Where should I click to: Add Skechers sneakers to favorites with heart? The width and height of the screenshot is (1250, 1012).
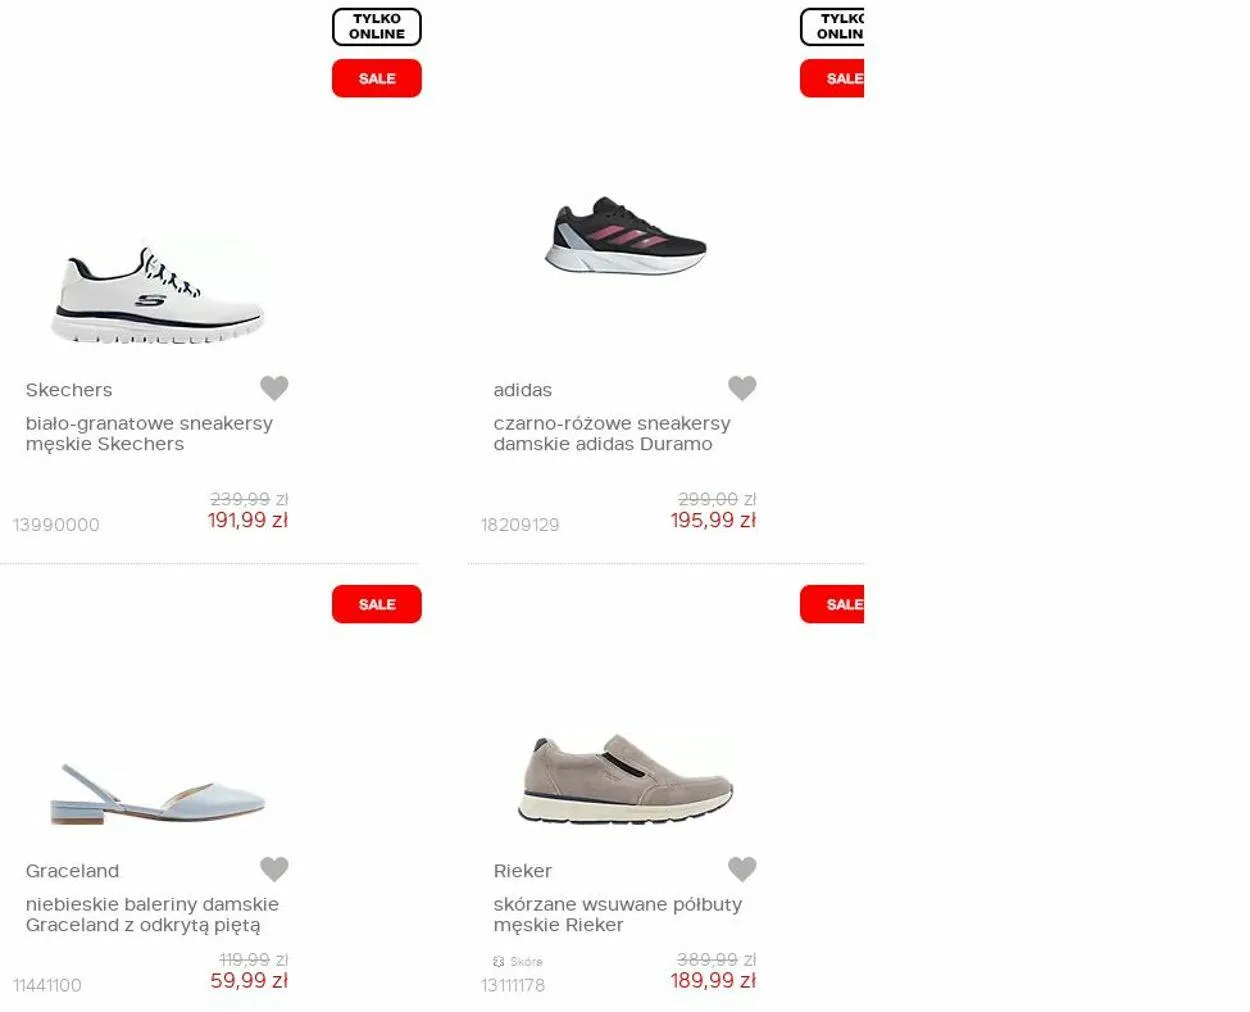tap(274, 387)
